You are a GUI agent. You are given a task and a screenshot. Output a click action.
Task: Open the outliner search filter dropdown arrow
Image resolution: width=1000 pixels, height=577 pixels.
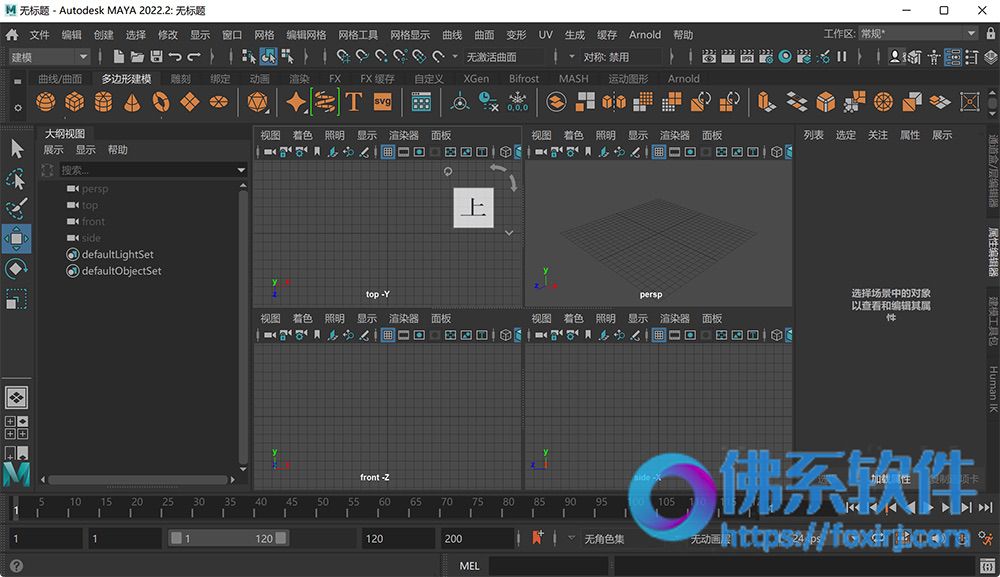click(x=241, y=170)
